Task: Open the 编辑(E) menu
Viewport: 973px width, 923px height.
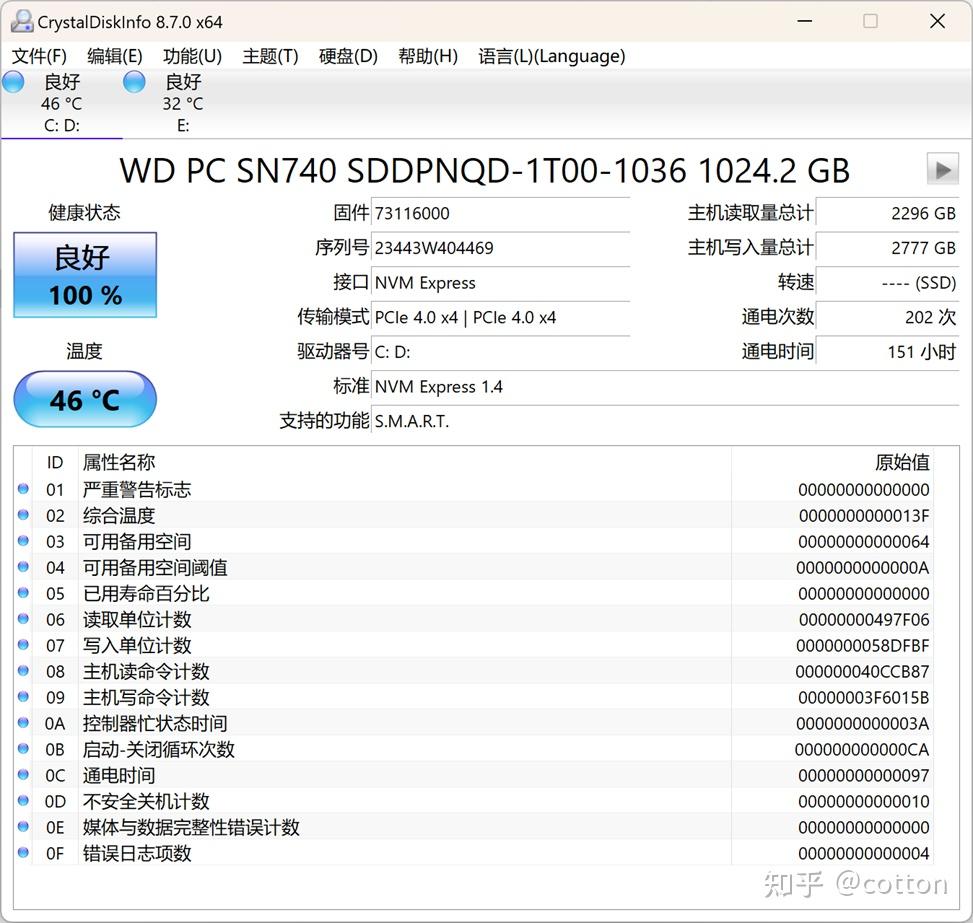Action: [x=115, y=56]
